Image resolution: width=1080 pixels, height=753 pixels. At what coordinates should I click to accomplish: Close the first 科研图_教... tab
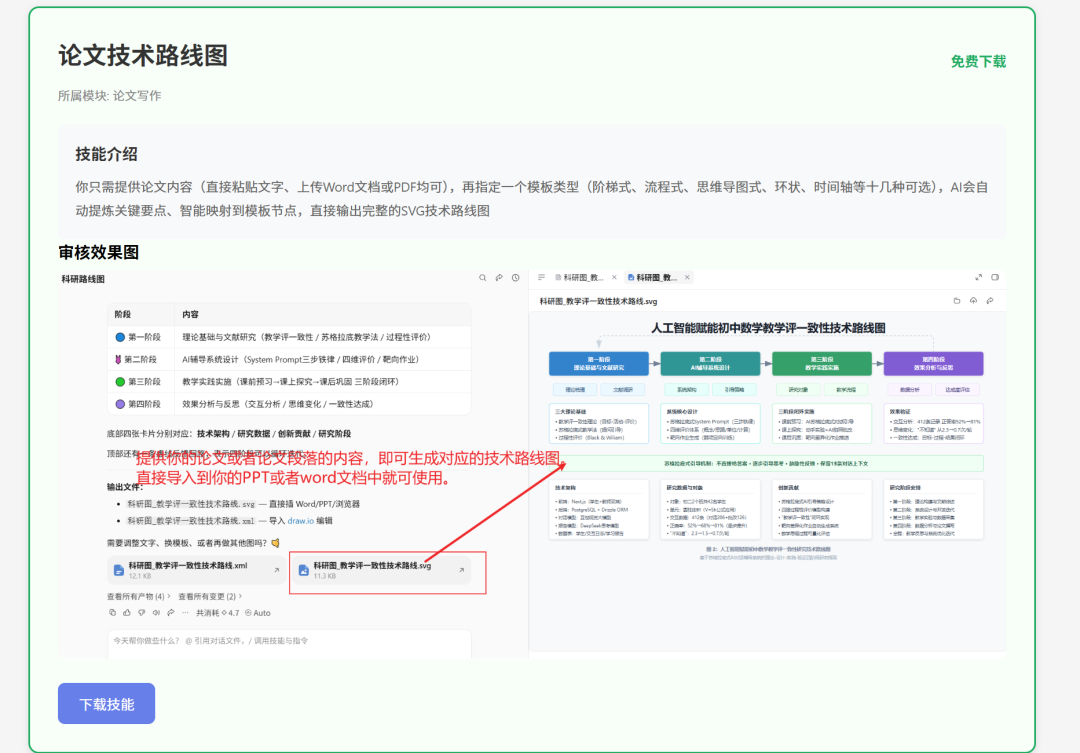614,277
